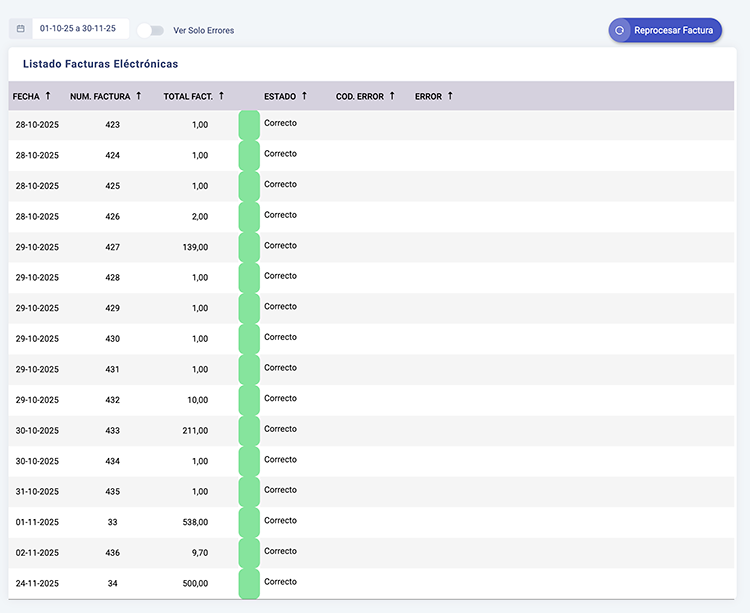Image resolution: width=750 pixels, height=613 pixels.
Task: Select invoice 34 with total 500,00
Action: [x=112, y=583]
